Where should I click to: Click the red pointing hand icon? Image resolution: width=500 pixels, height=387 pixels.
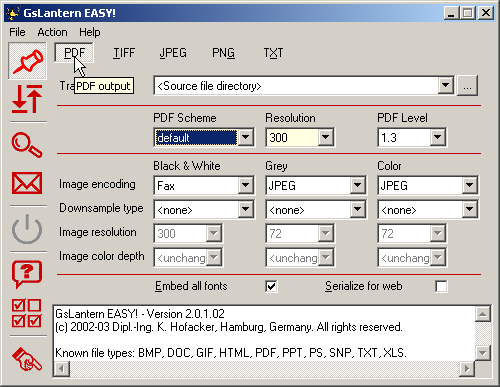[x=27, y=359]
